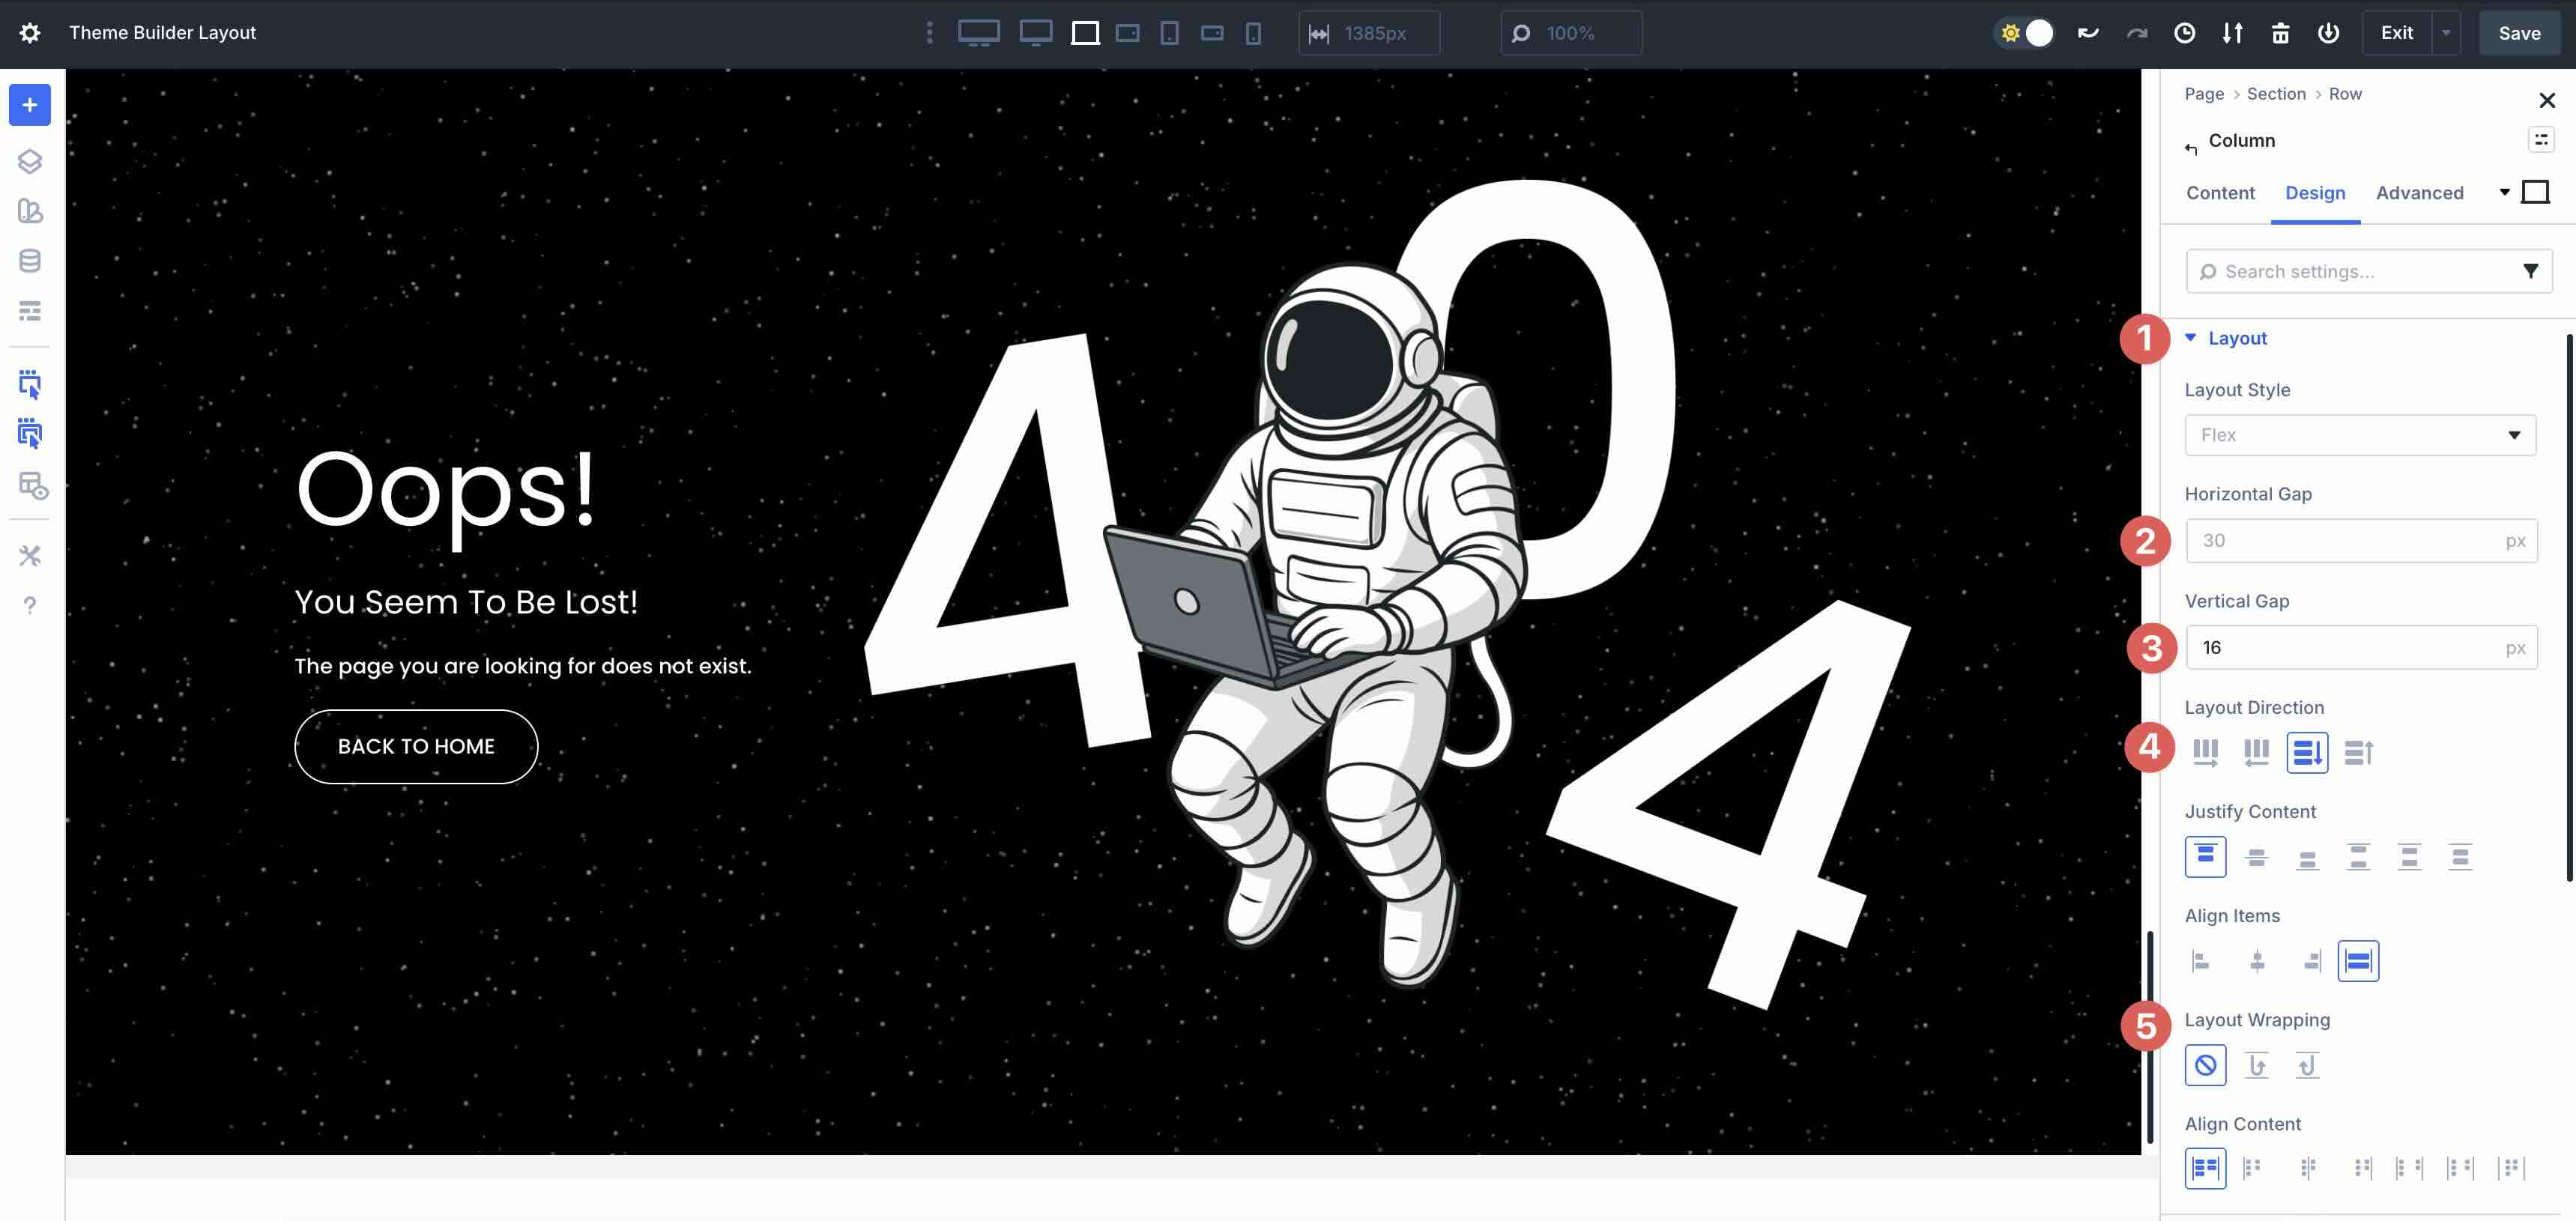The width and height of the screenshot is (2576, 1221).
Task: Click the history clock icon
Action: (2184, 33)
